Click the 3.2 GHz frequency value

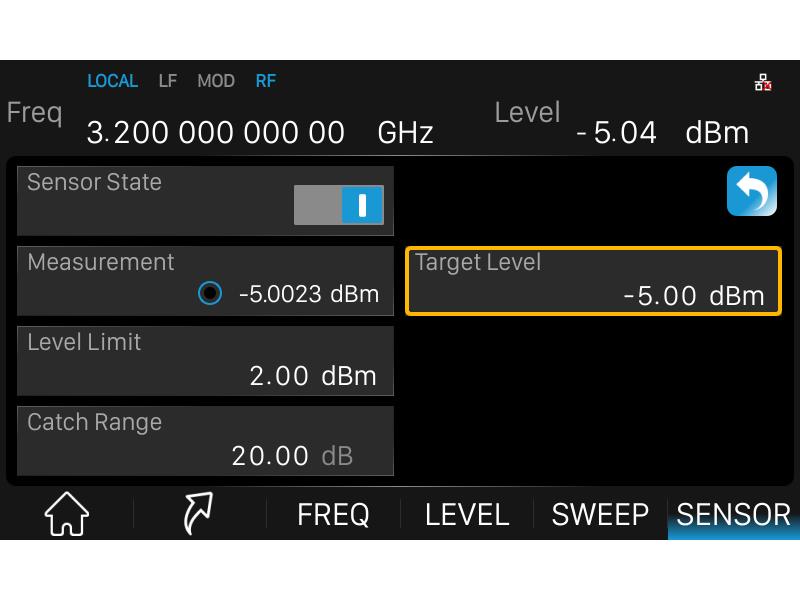point(215,133)
